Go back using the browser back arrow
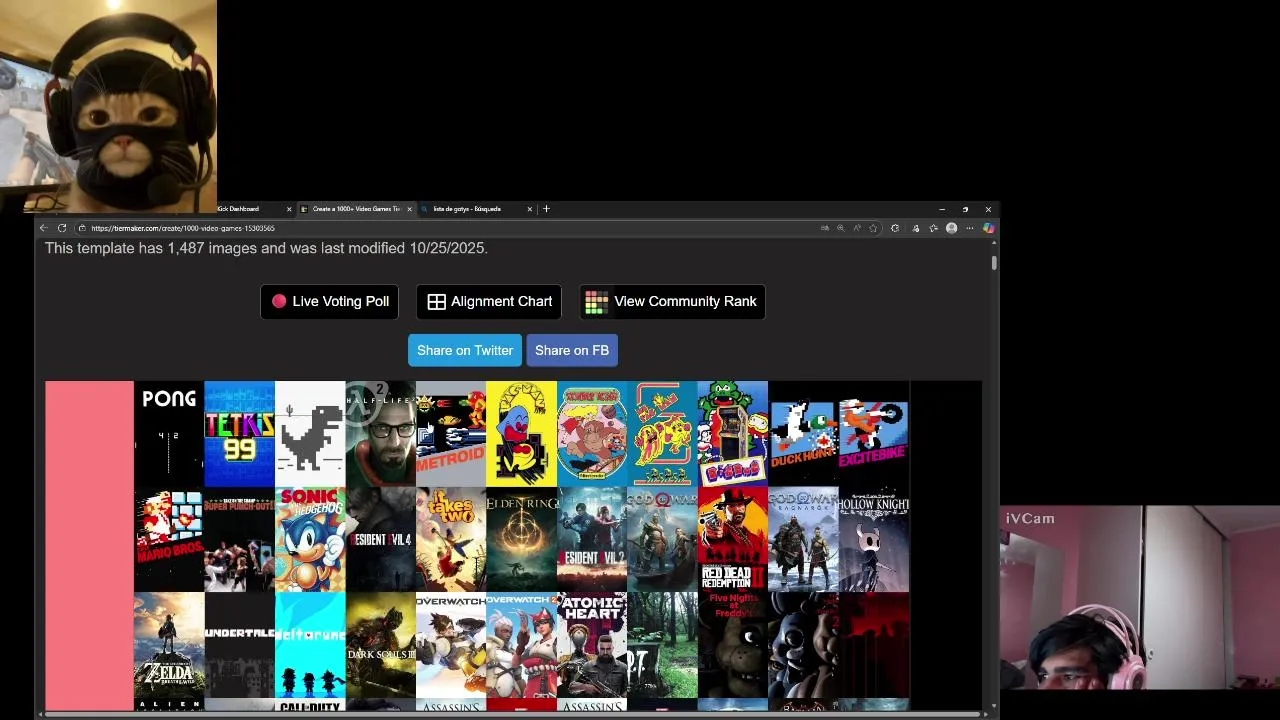1280x720 pixels. [x=44, y=228]
